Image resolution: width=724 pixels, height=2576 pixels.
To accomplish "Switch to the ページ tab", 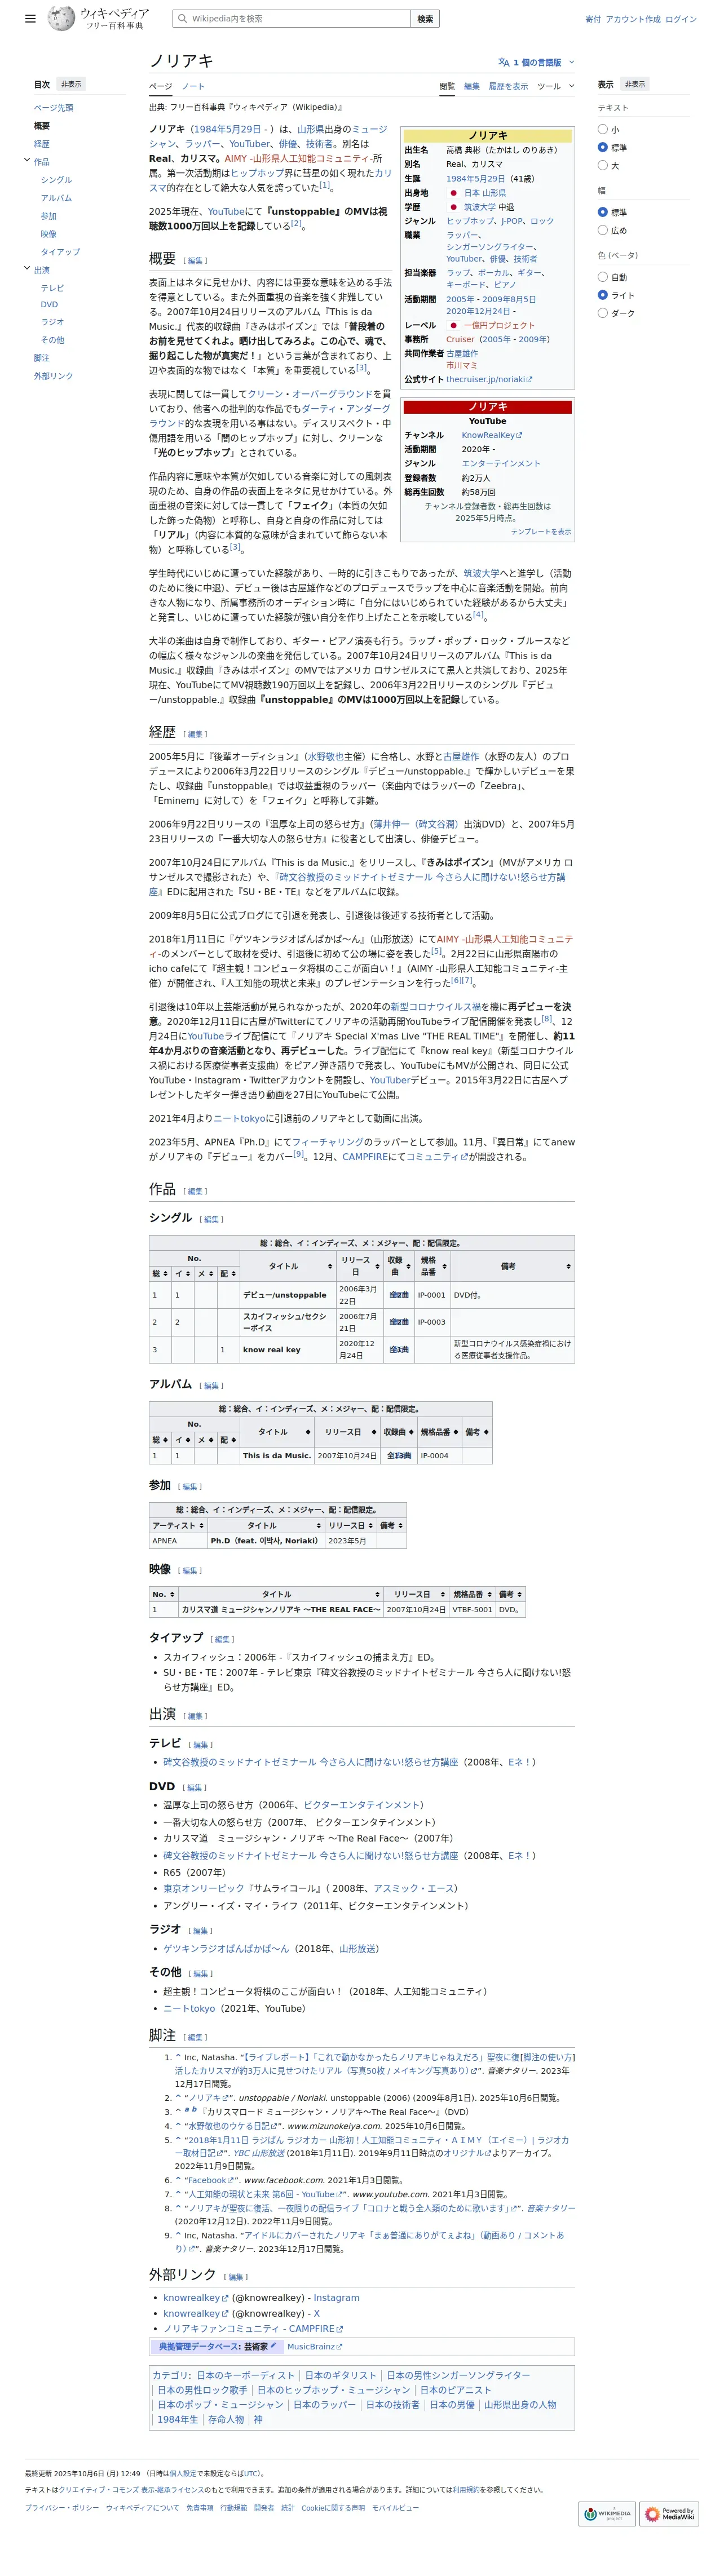I will (x=160, y=86).
